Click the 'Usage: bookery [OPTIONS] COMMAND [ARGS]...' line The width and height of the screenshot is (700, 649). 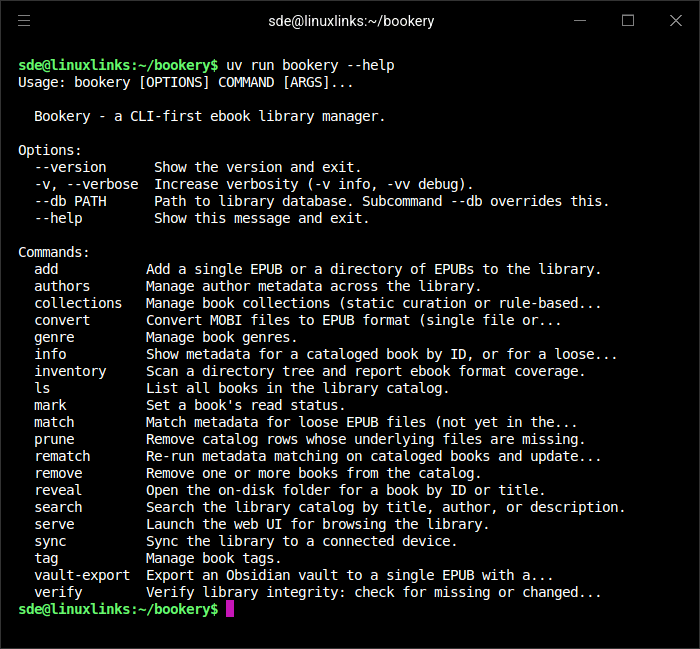click(186, 83)
